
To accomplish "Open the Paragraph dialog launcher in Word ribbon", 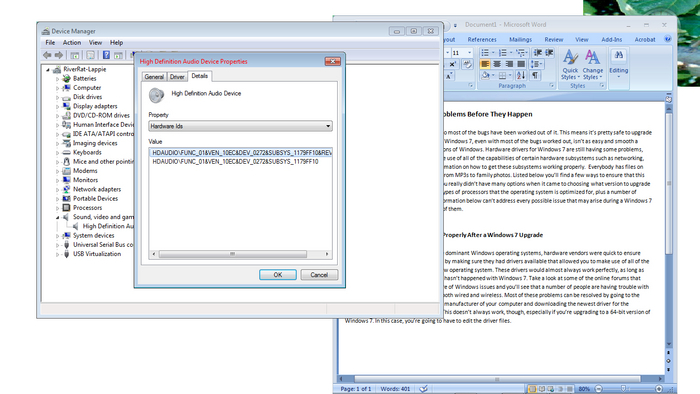I will (x=552, y=85).
